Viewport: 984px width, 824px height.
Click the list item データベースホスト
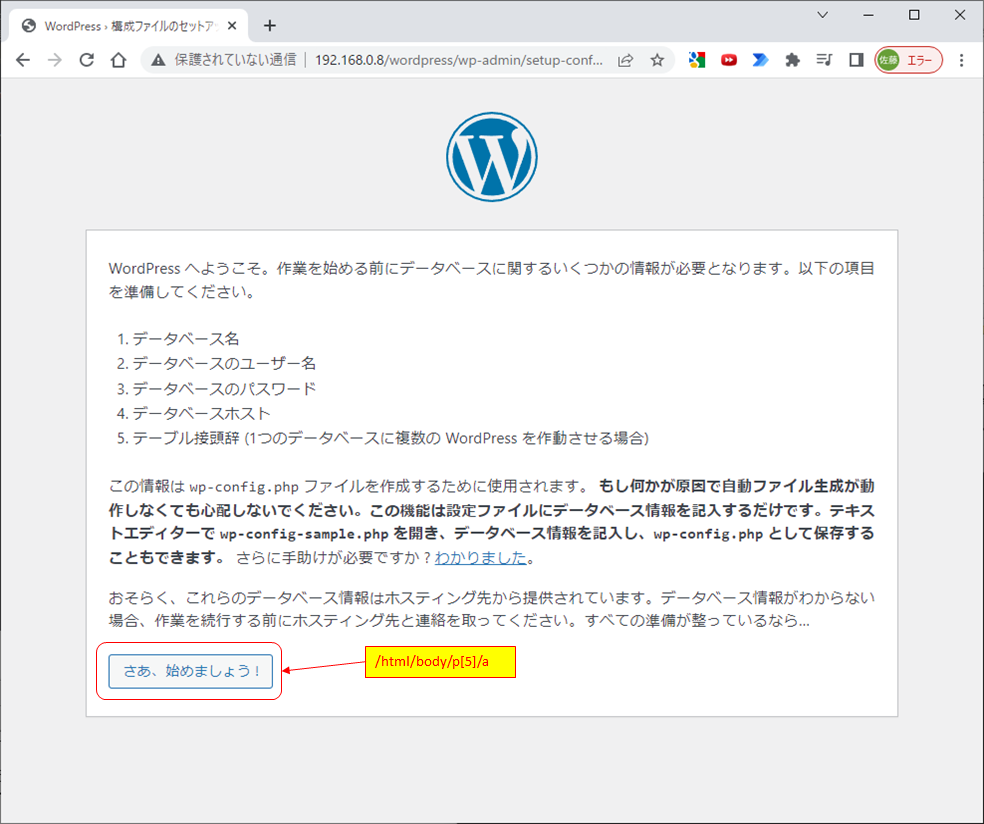(201, 414)
